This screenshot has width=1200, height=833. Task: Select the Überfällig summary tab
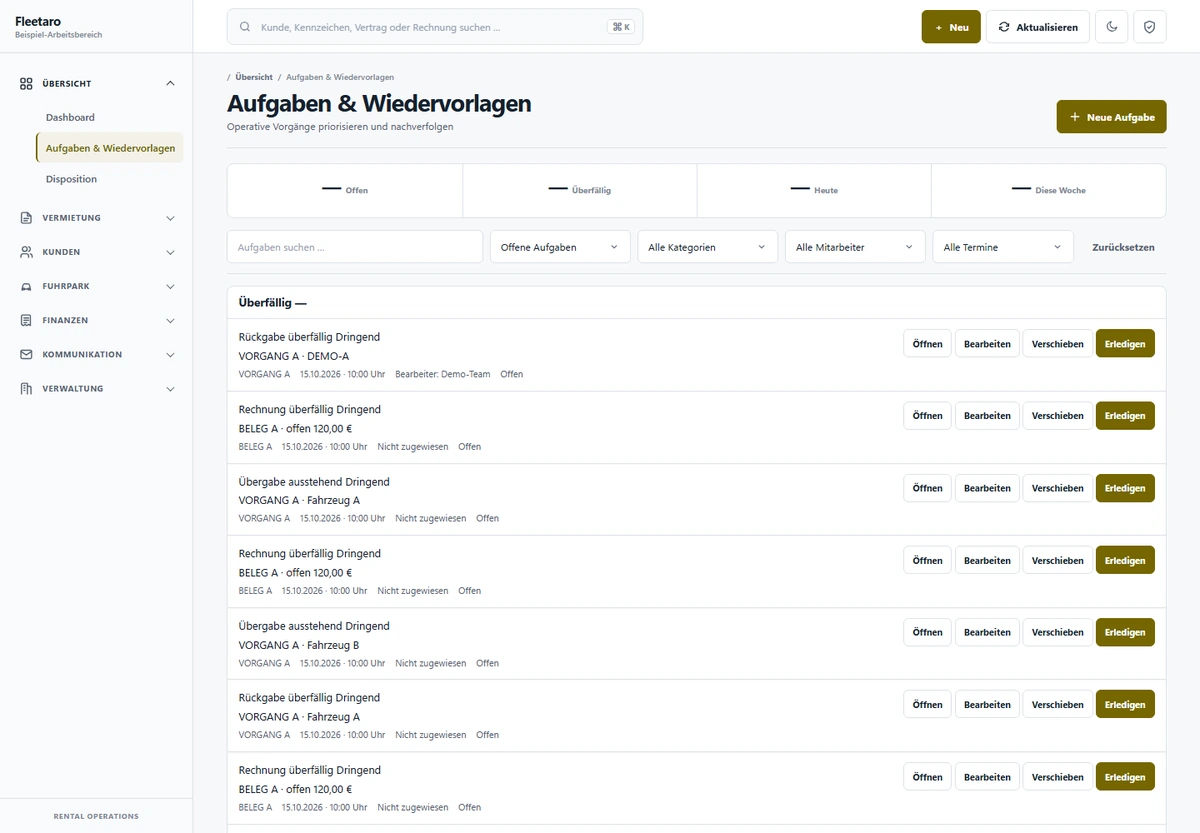point(580,190)
